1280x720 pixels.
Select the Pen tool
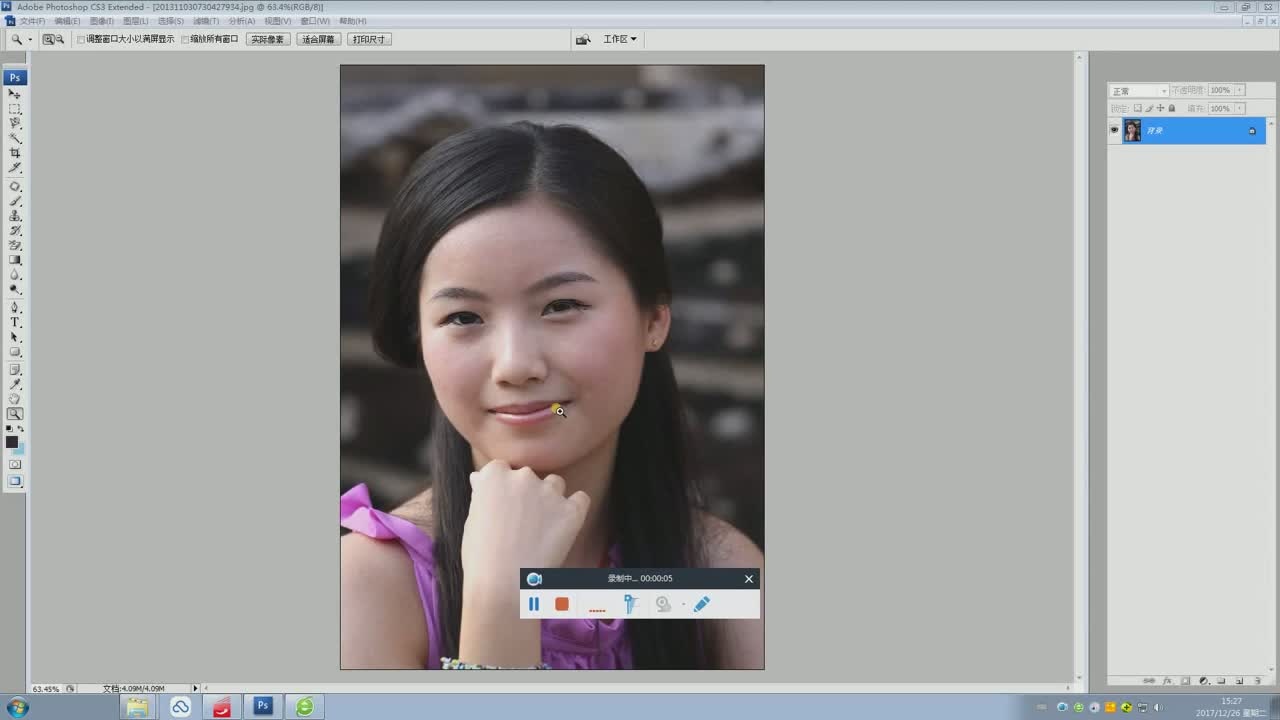click(x=15, y=308)
